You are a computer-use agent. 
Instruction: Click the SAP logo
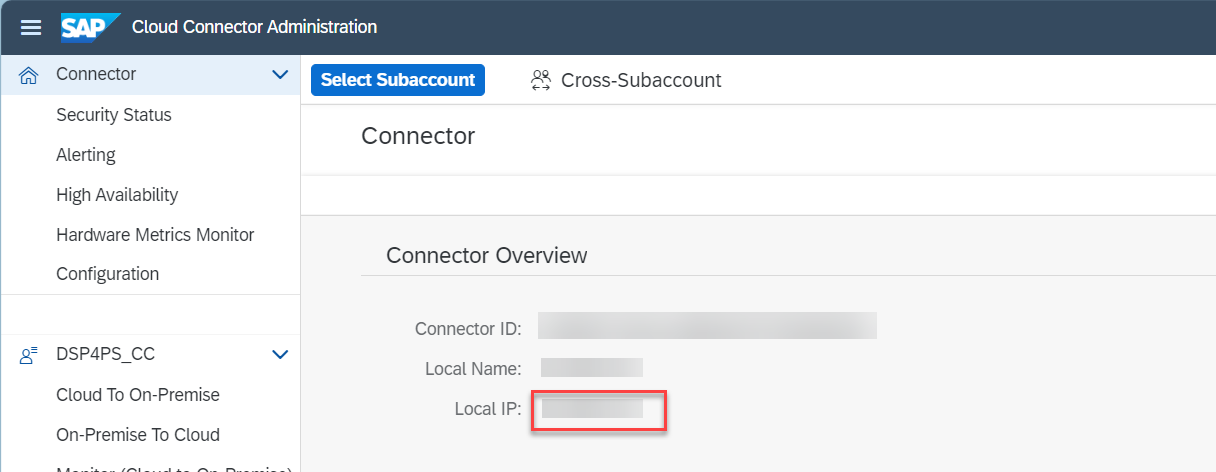click(90, 27)
